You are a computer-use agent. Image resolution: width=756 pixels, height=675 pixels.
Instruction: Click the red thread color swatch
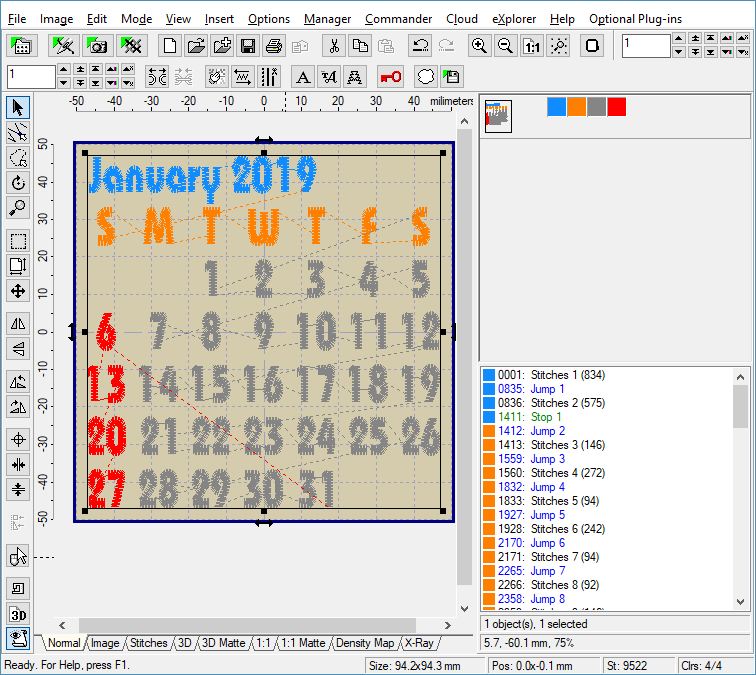tap(616, 107)
